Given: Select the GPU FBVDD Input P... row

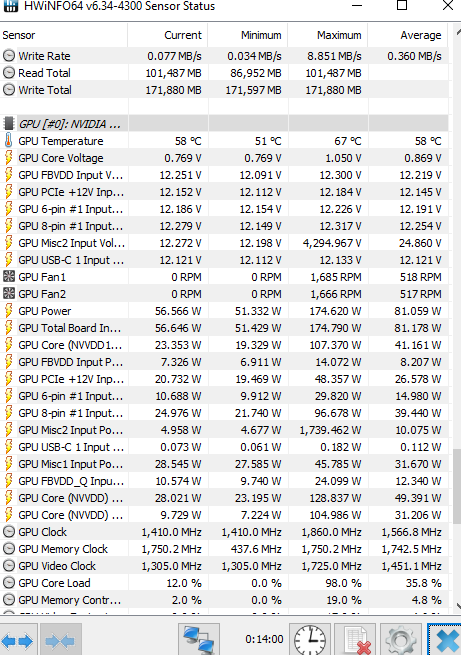Looking at the screenshot, I should click(225, 362).
